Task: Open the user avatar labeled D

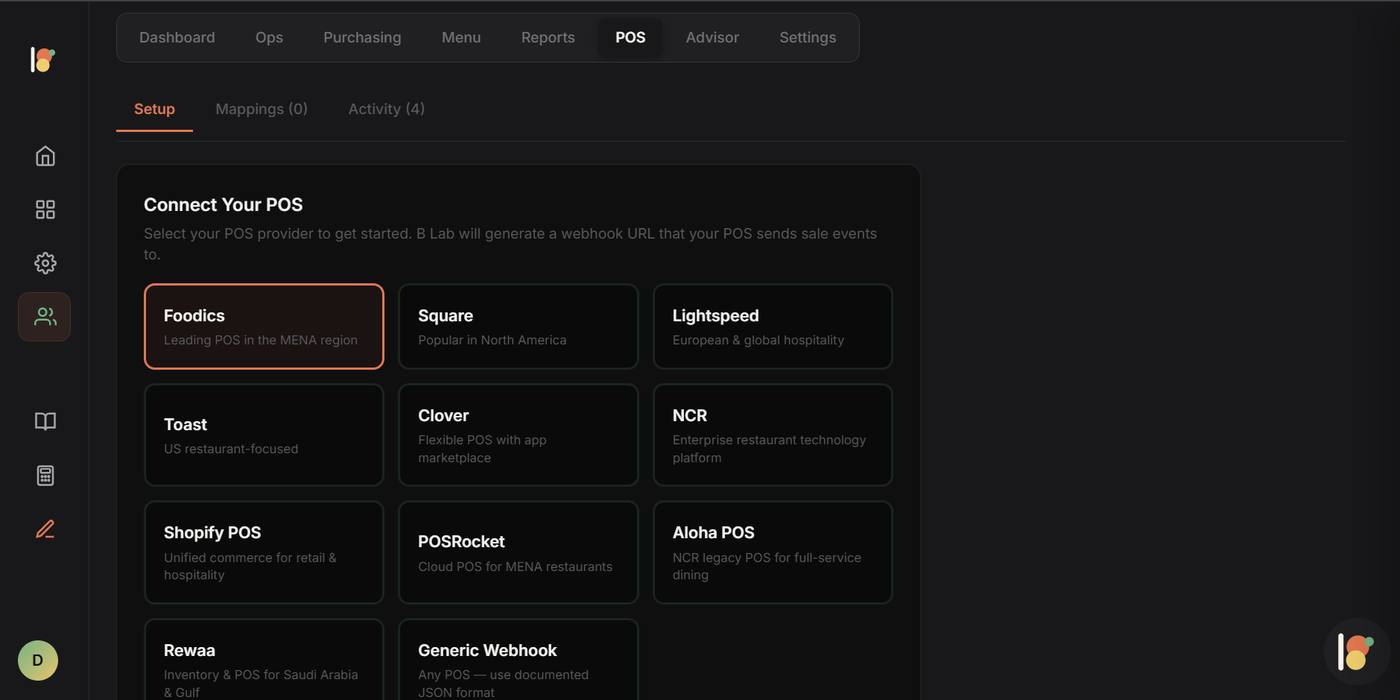Action: point(38,660)
